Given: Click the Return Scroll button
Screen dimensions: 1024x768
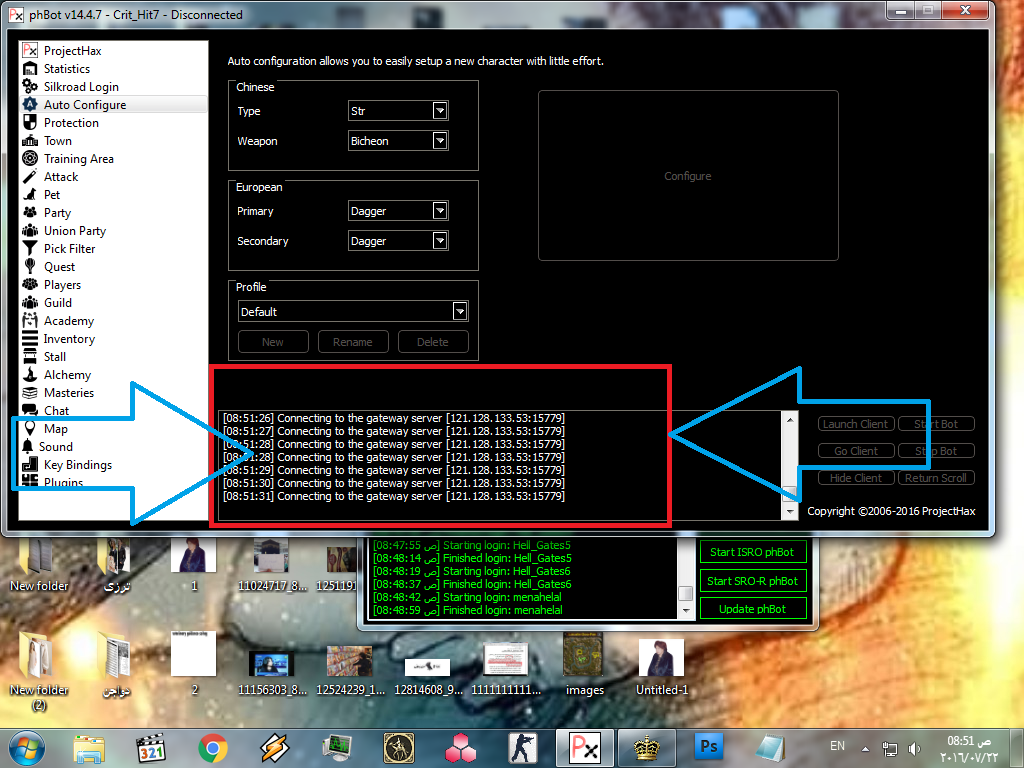Looking at the screenshot, I should pos(936,477).
